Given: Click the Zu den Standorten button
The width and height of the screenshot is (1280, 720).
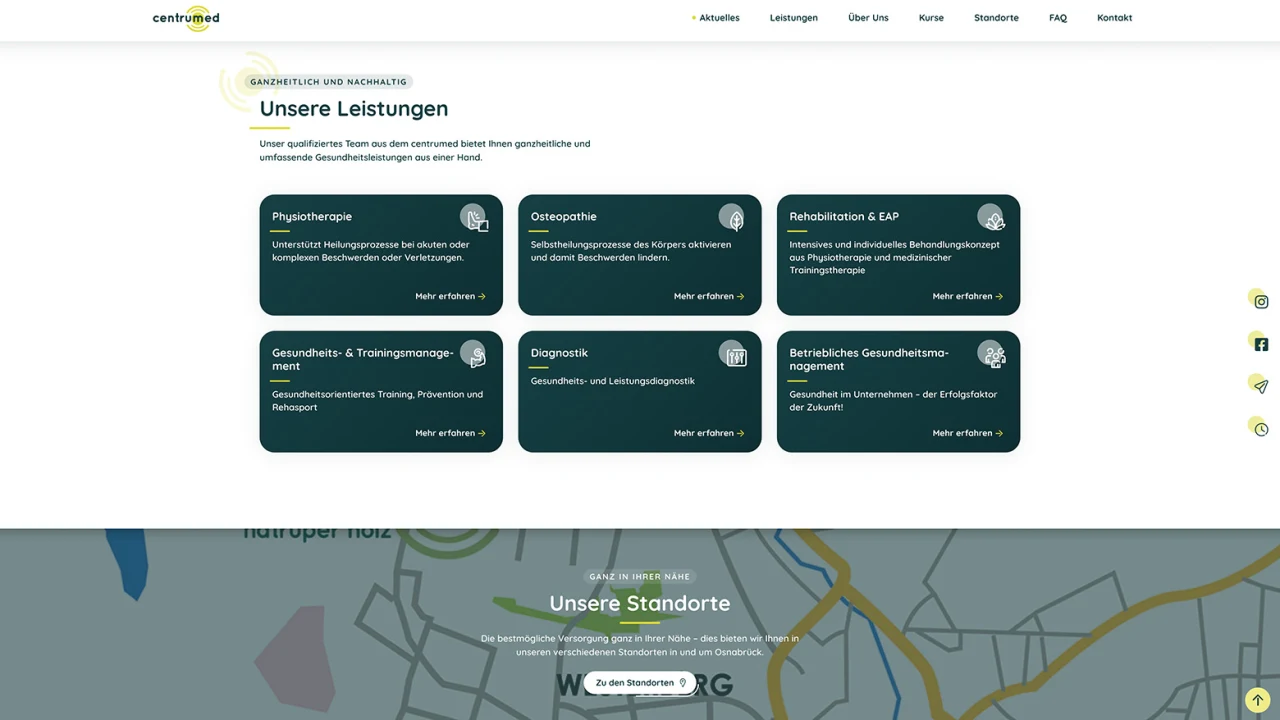Looking at the screenshot, I should 640,683.
